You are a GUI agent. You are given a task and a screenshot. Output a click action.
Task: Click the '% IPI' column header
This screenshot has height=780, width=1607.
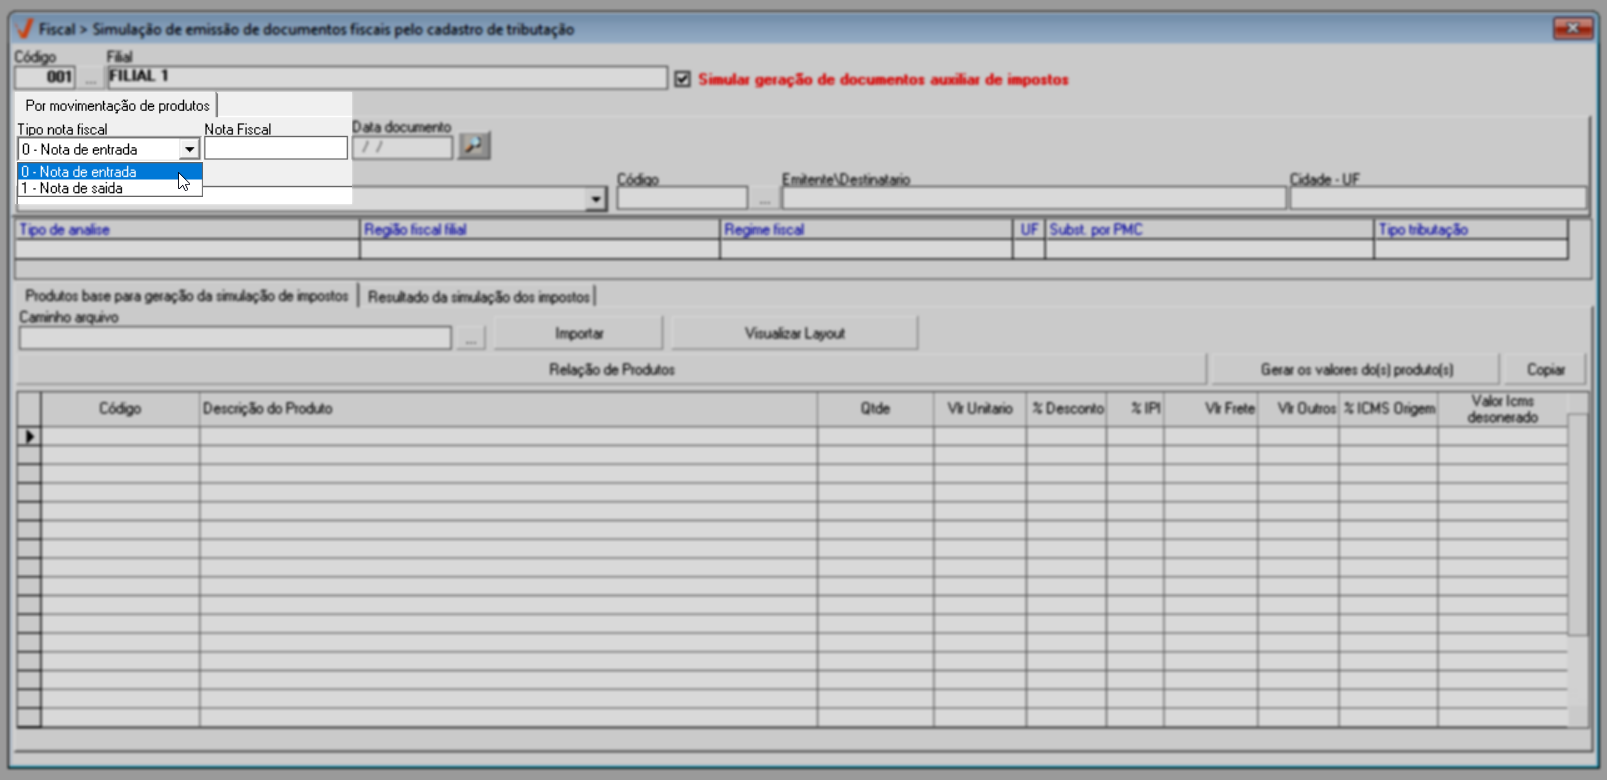click(x=1135, y=408)
